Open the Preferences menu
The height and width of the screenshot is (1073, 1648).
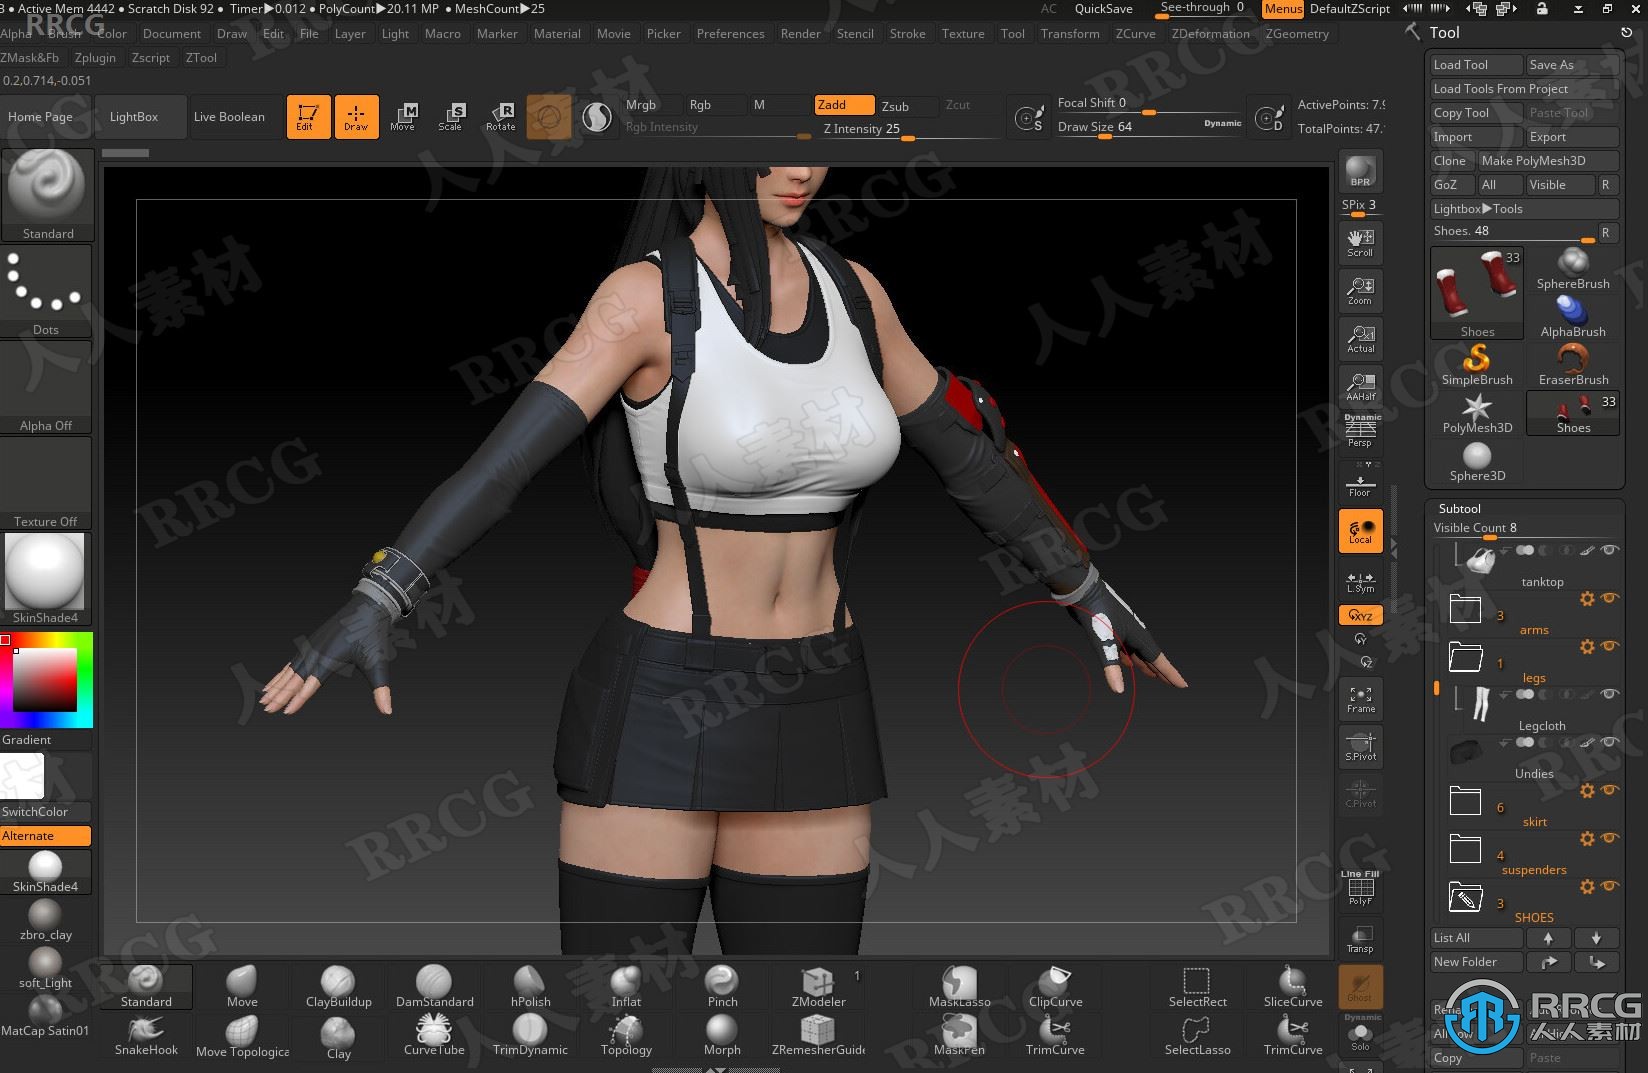click(730, 33)
